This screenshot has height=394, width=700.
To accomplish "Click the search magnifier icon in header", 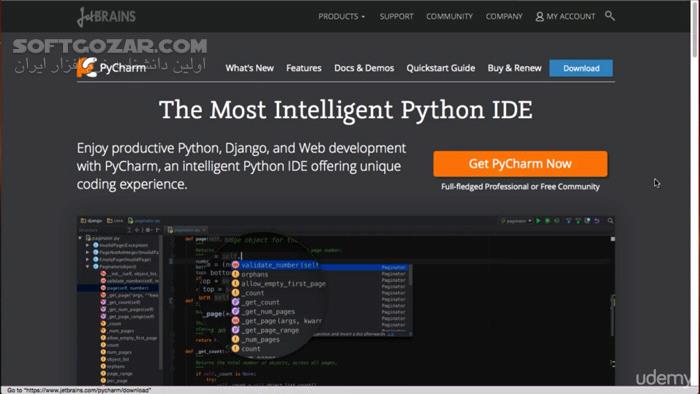I will click(x=610, y=16).
